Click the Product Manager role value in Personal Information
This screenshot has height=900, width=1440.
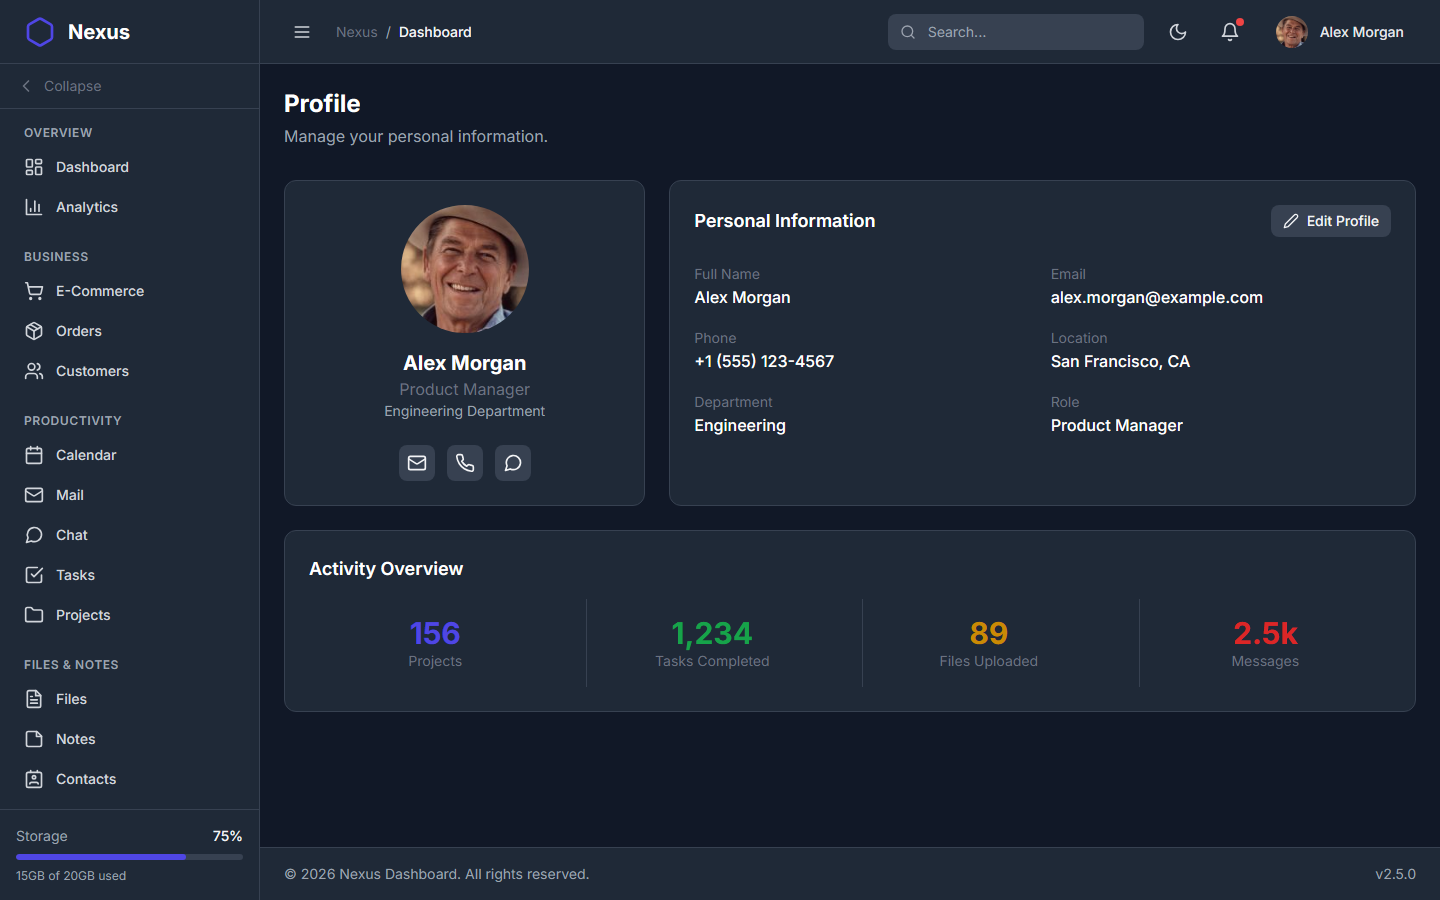tap(1116, 425)
